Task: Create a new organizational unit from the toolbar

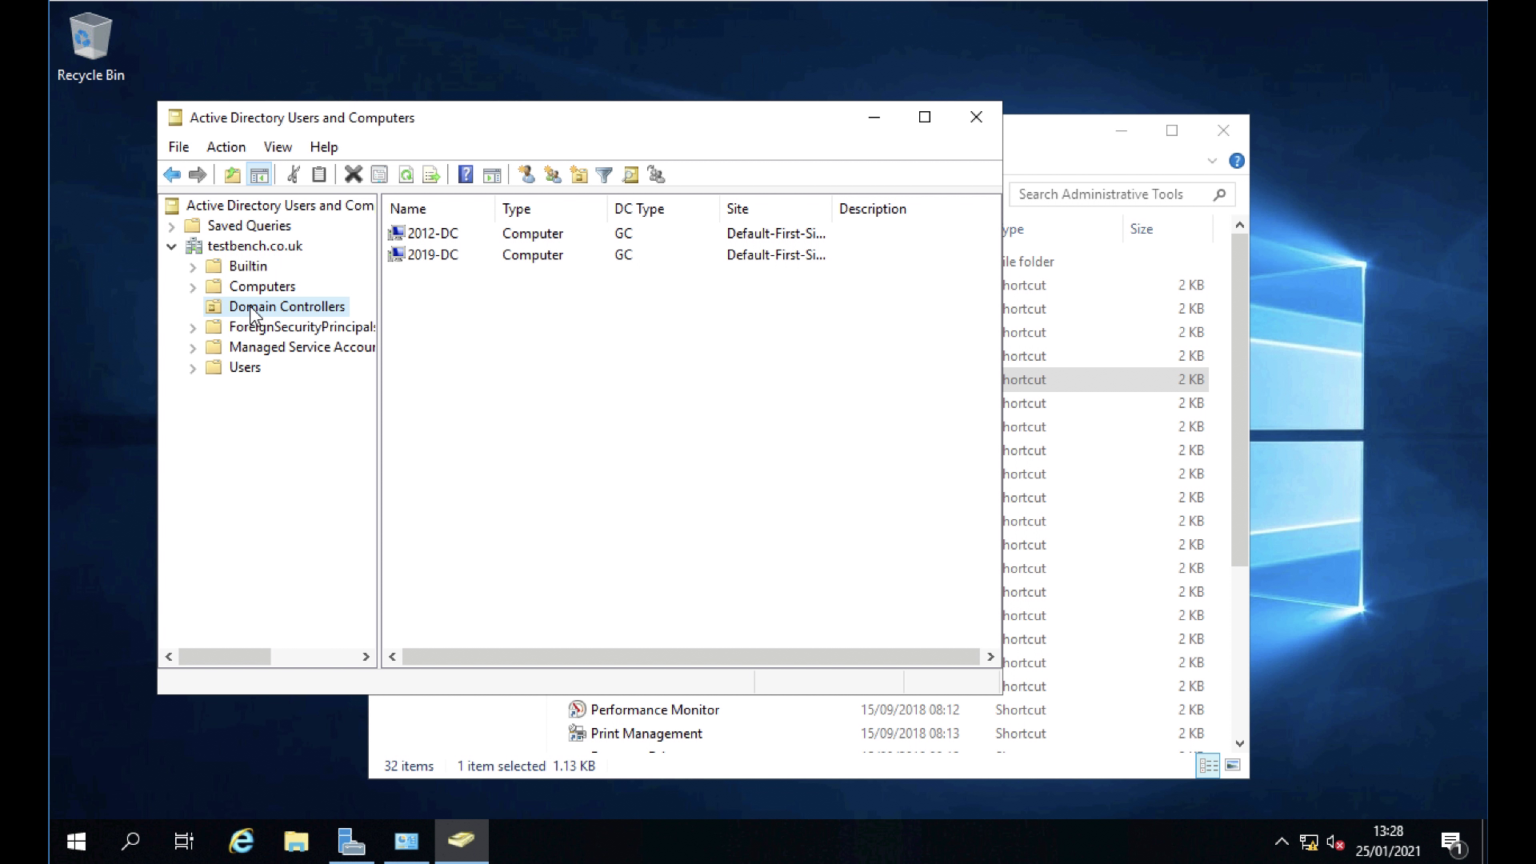Action: click(x=579, y=175)
